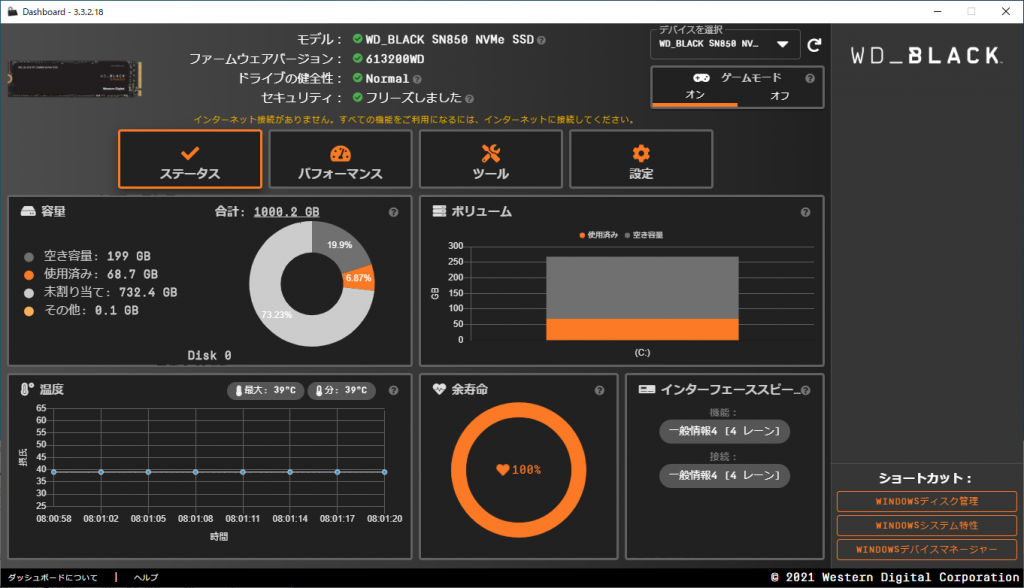This screenshot has height=588, width=1024.
Task: Open the device selection dropdown
Action: 725,44
